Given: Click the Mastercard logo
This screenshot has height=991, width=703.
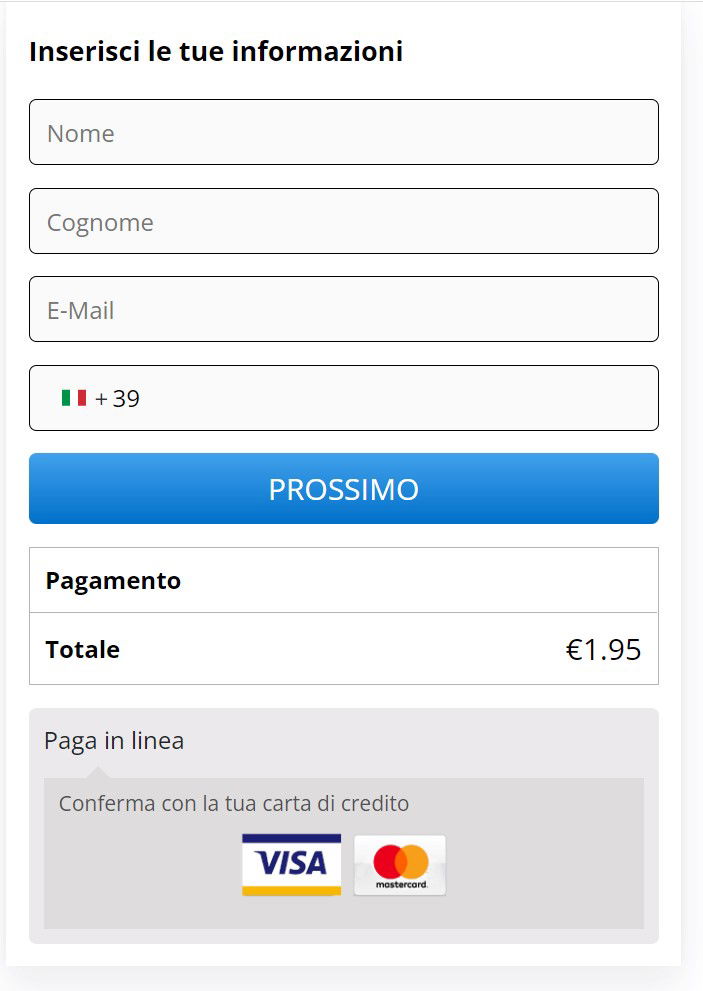Looking at the screenshot, I should (x=400, y=864).
